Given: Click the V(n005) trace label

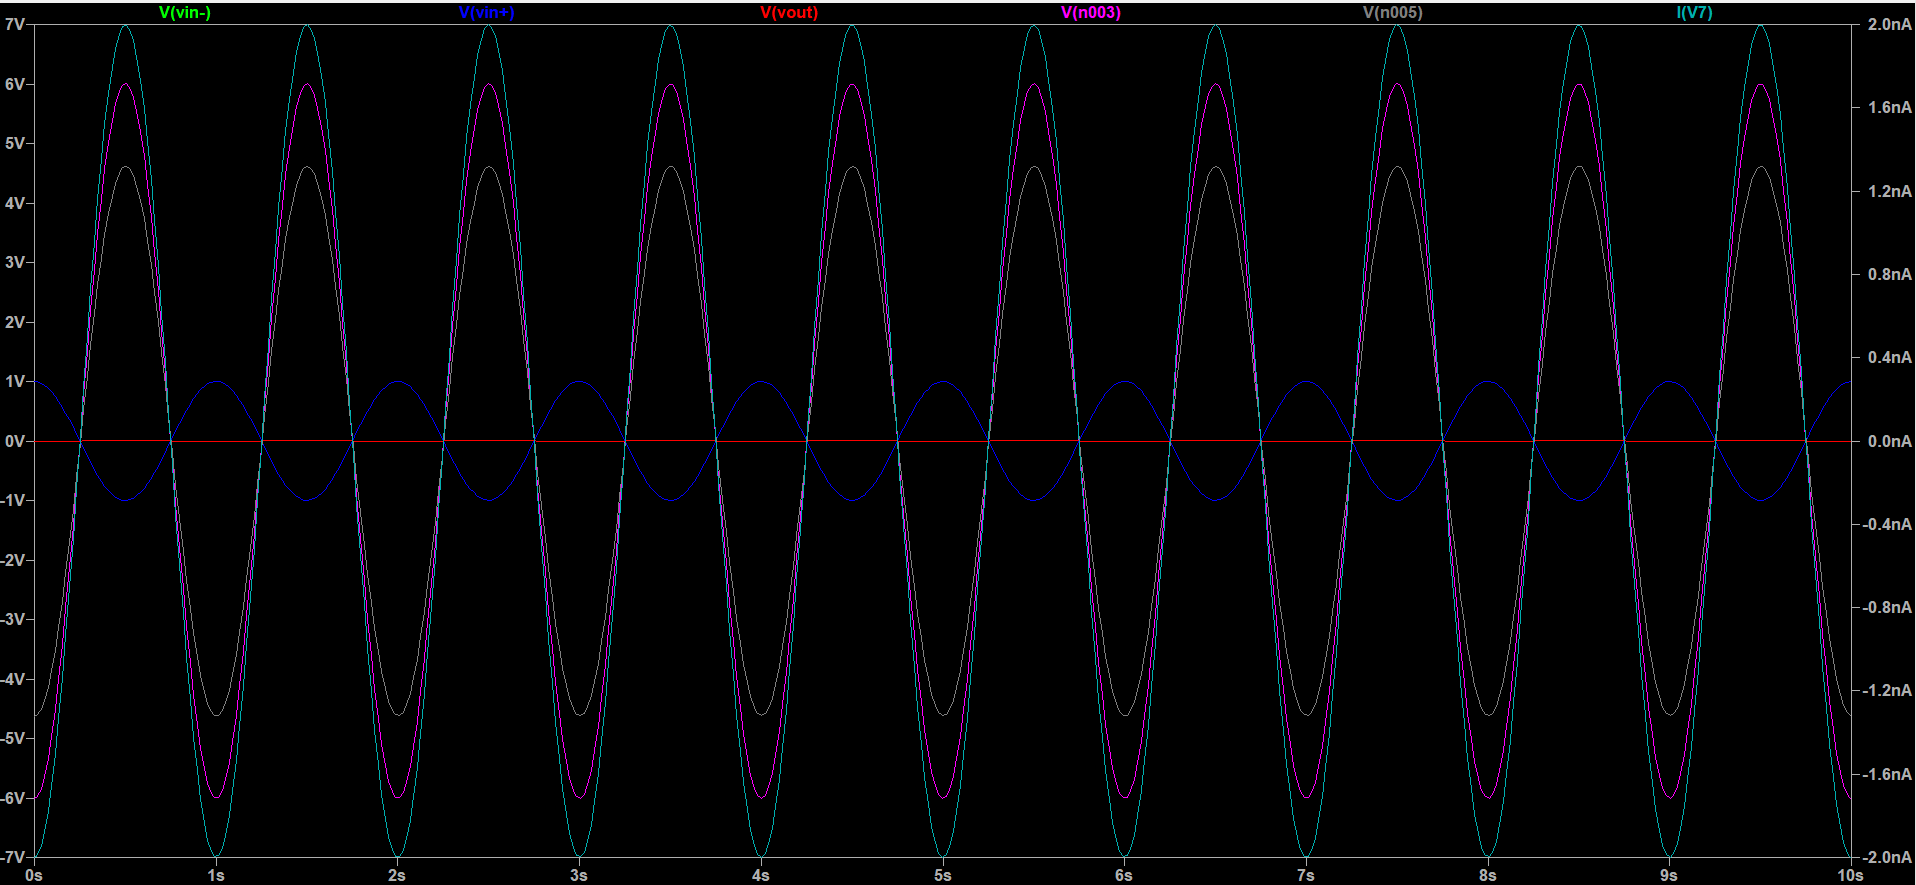Looking at the screenshot, I should coord(1393,13).
